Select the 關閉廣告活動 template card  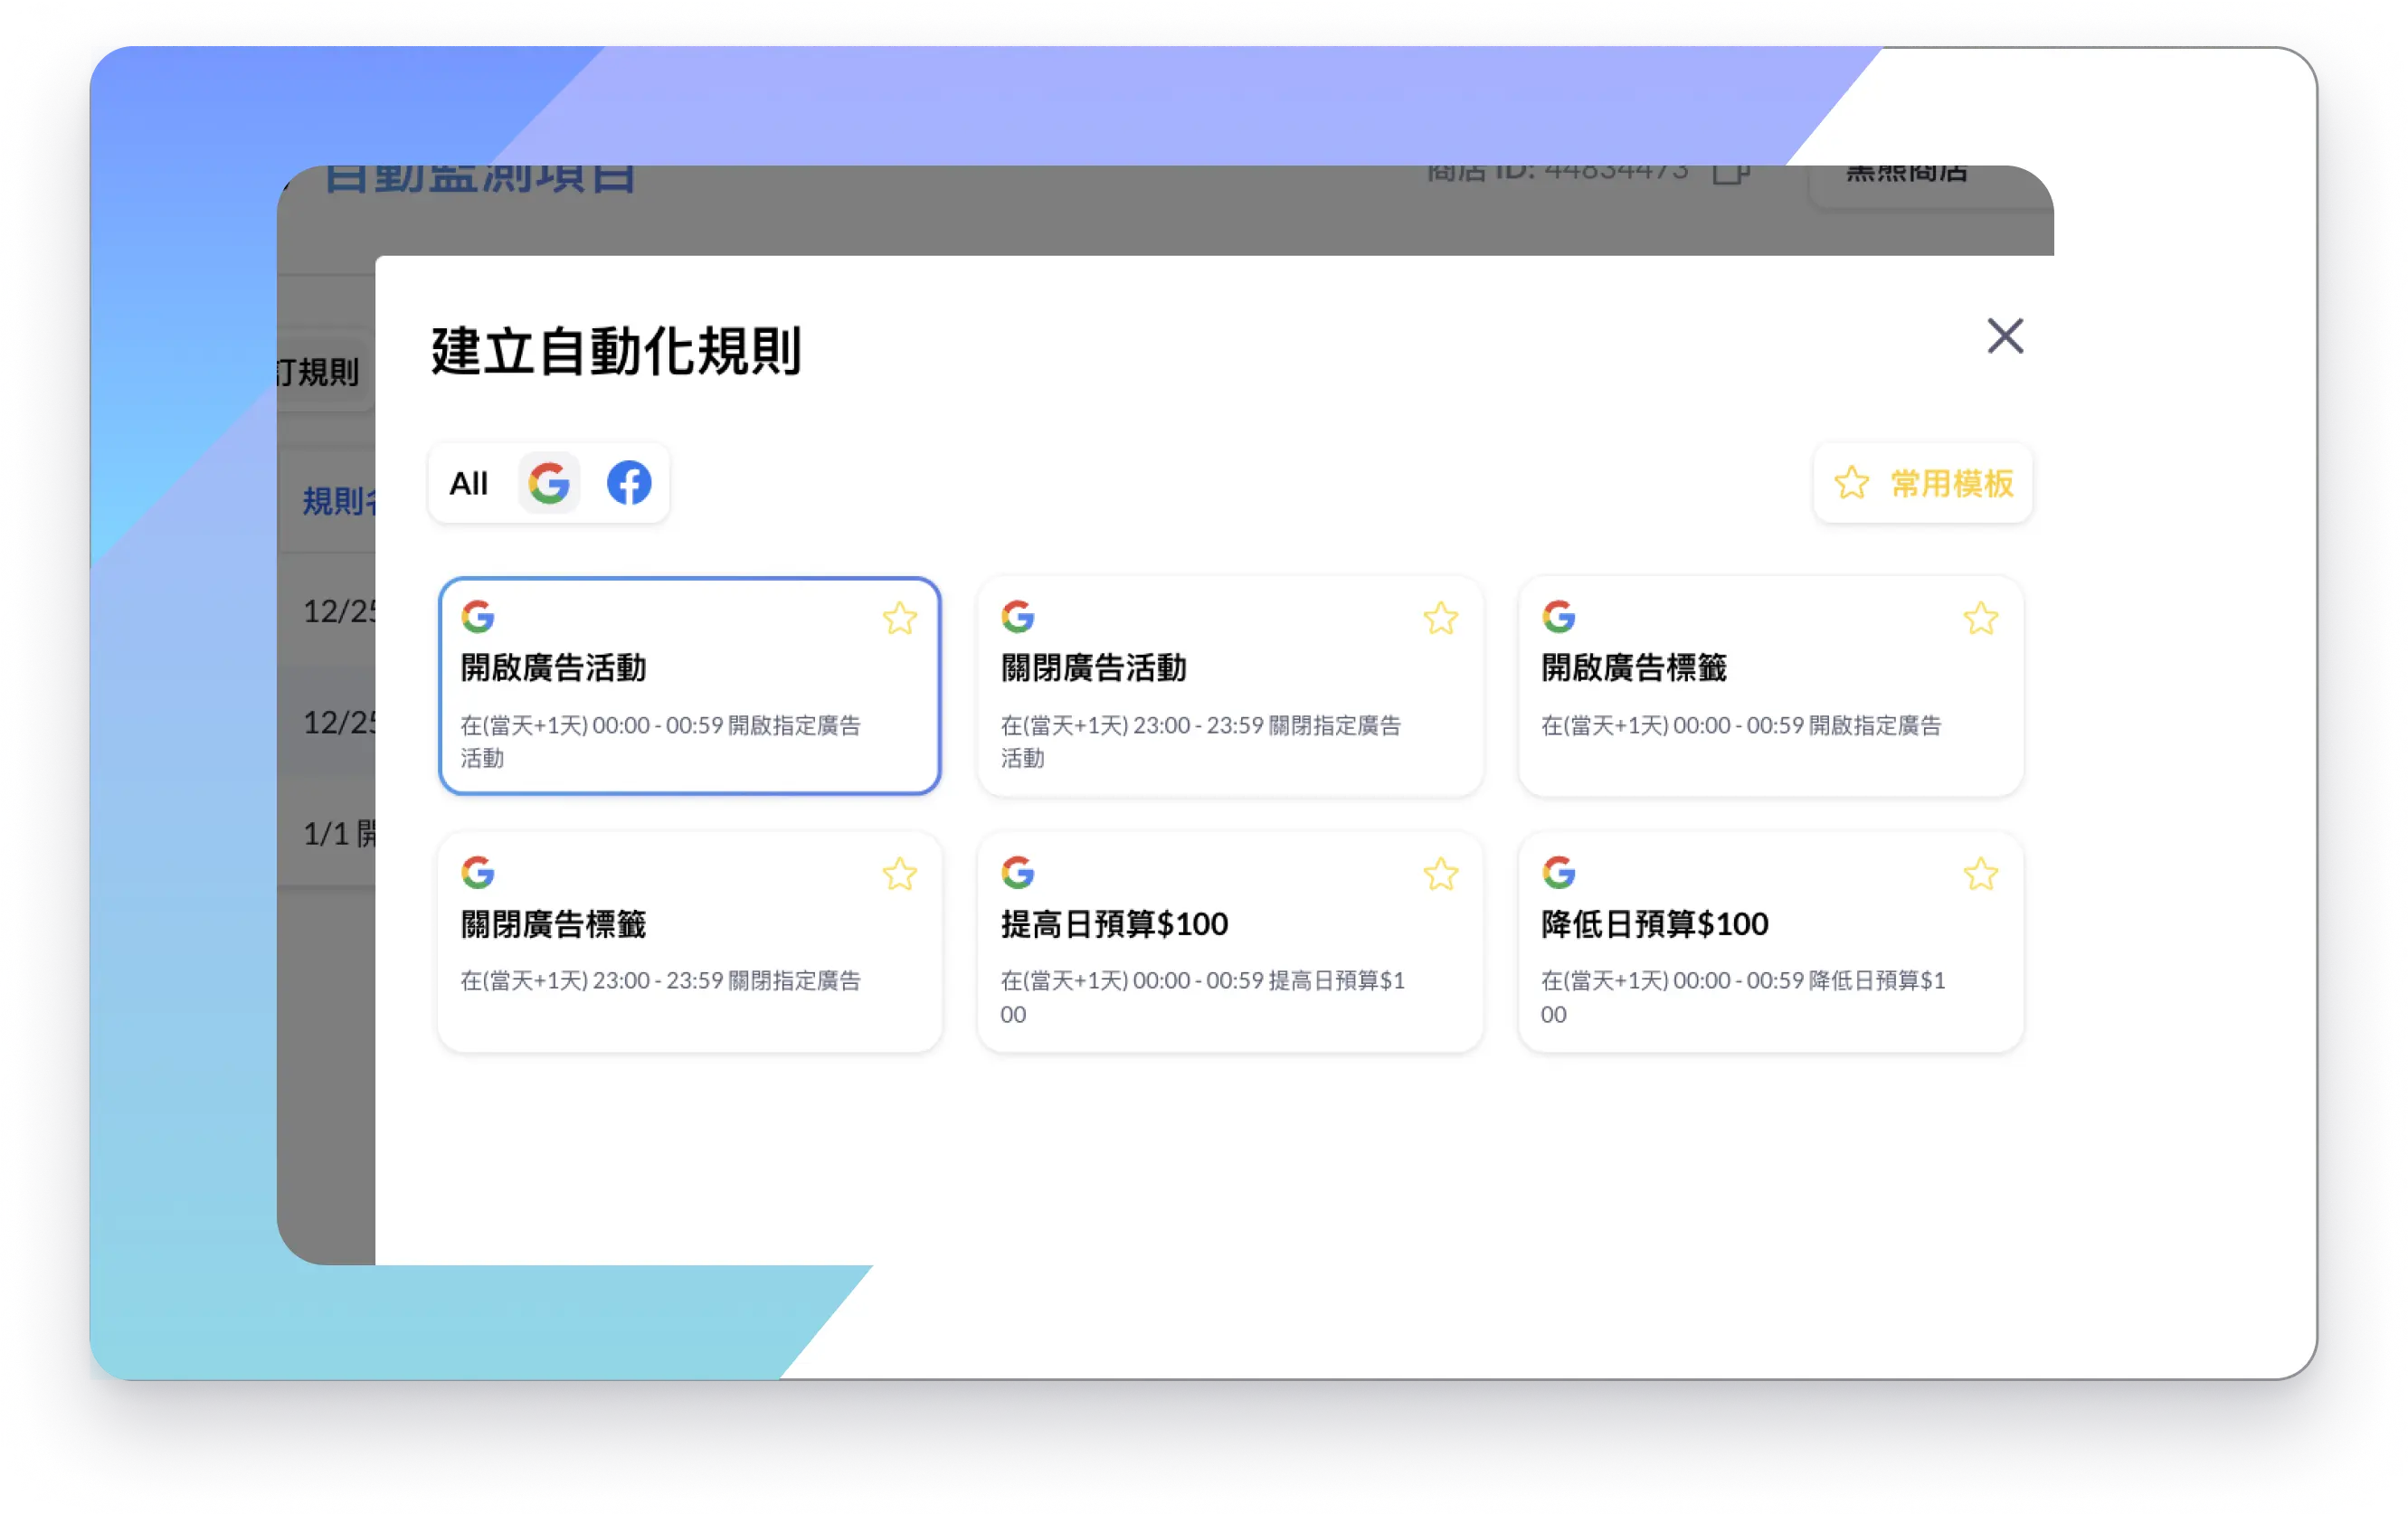[1229, 700]
